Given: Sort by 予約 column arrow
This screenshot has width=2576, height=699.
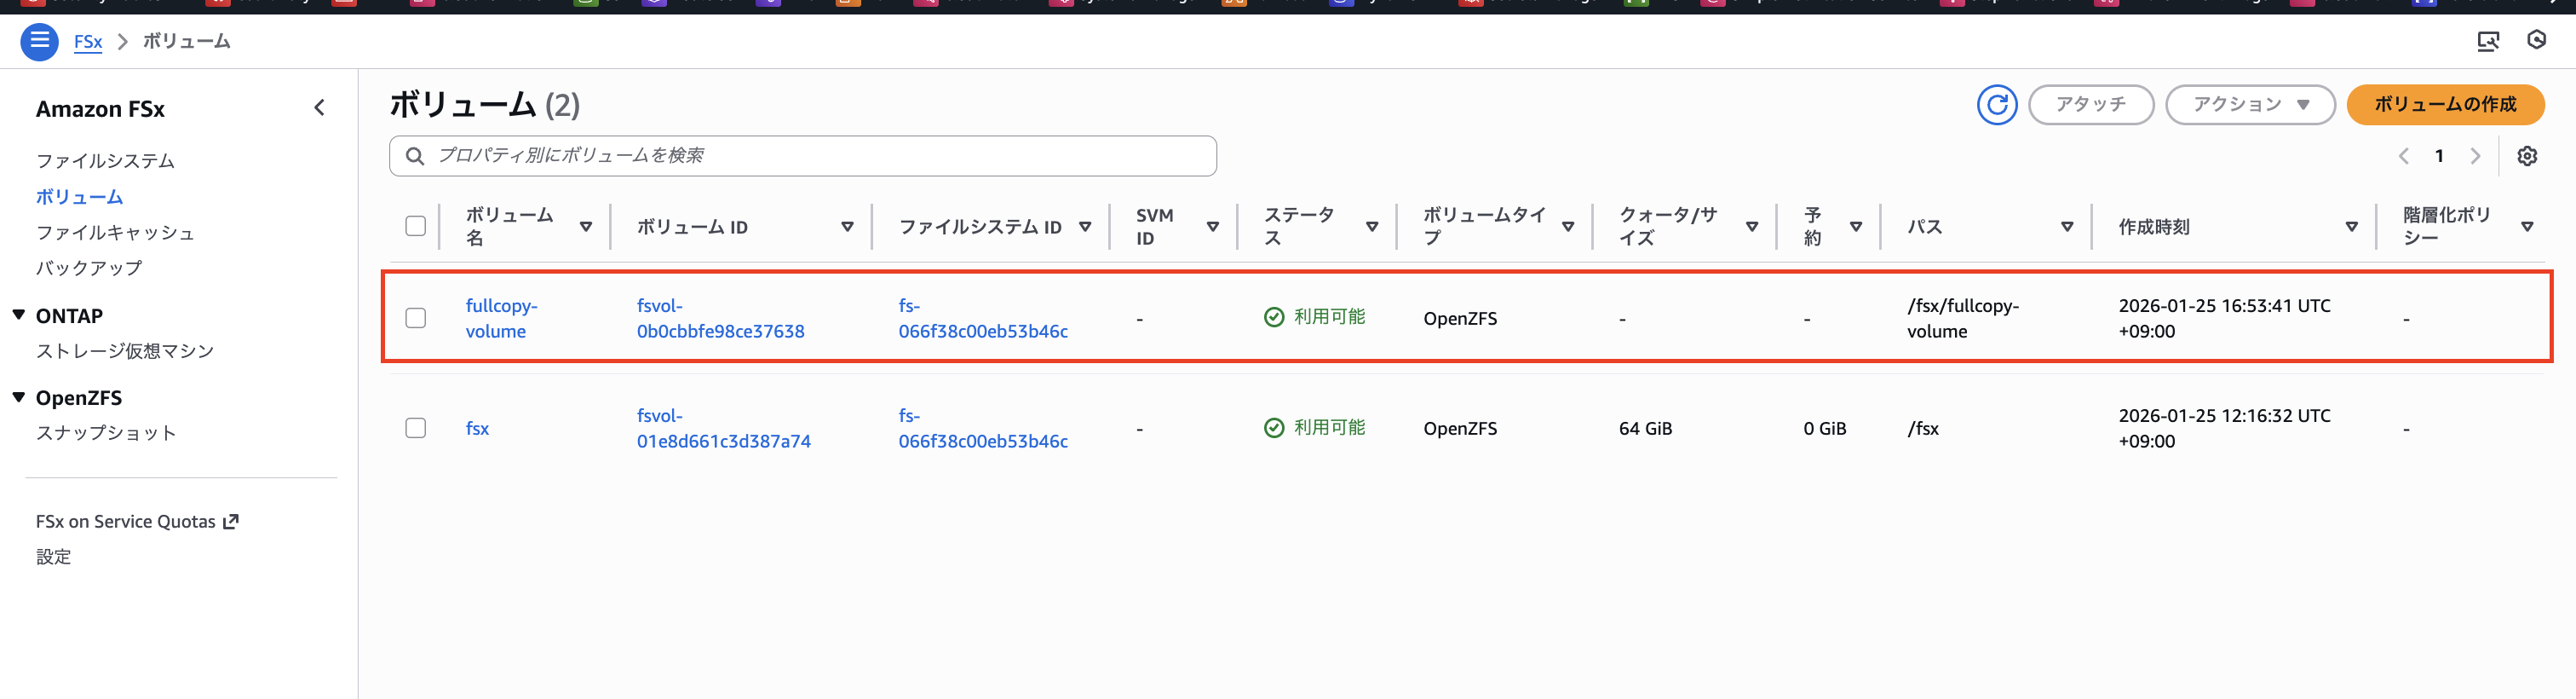Looking at the screenshot, I should [1856, 227].
